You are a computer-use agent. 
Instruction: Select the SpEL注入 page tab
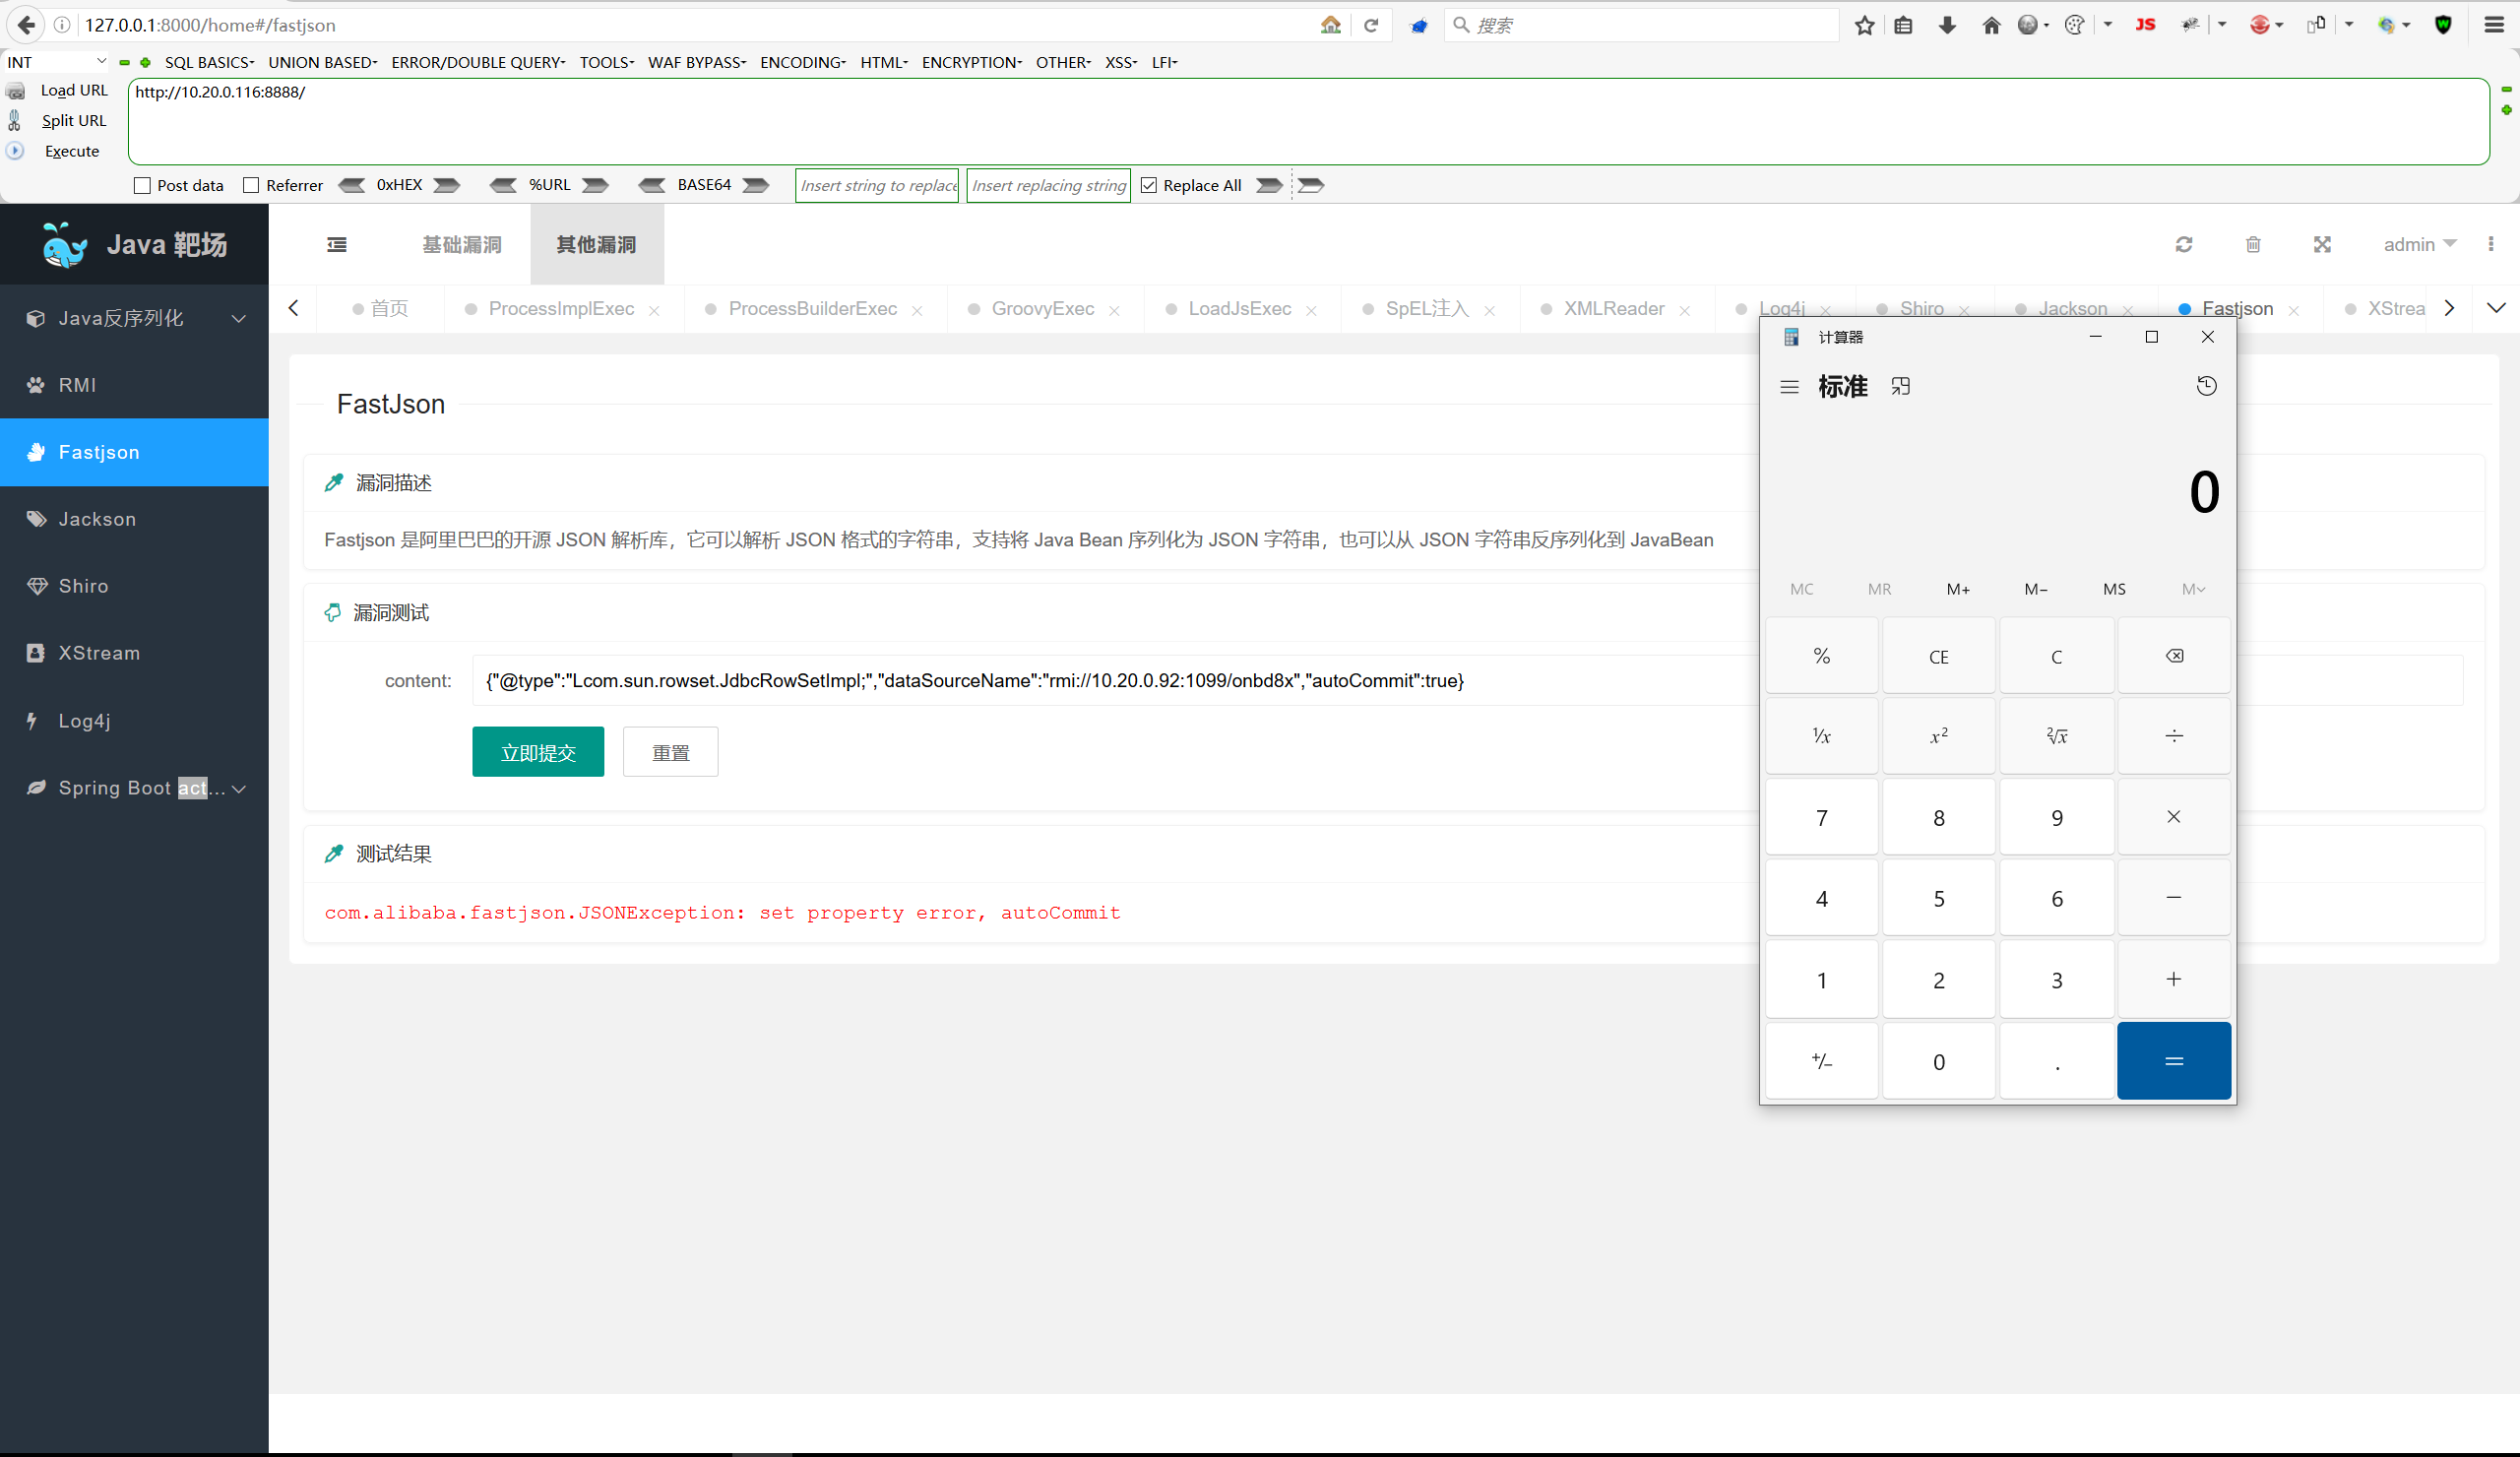1427,309
